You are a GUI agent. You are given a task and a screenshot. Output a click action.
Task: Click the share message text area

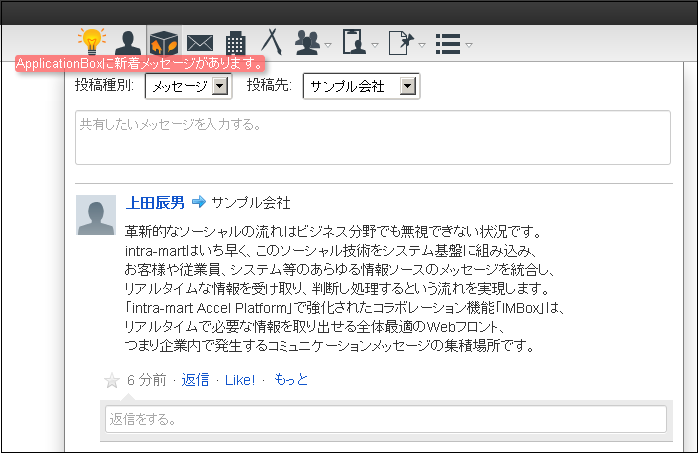pos(373,137)
